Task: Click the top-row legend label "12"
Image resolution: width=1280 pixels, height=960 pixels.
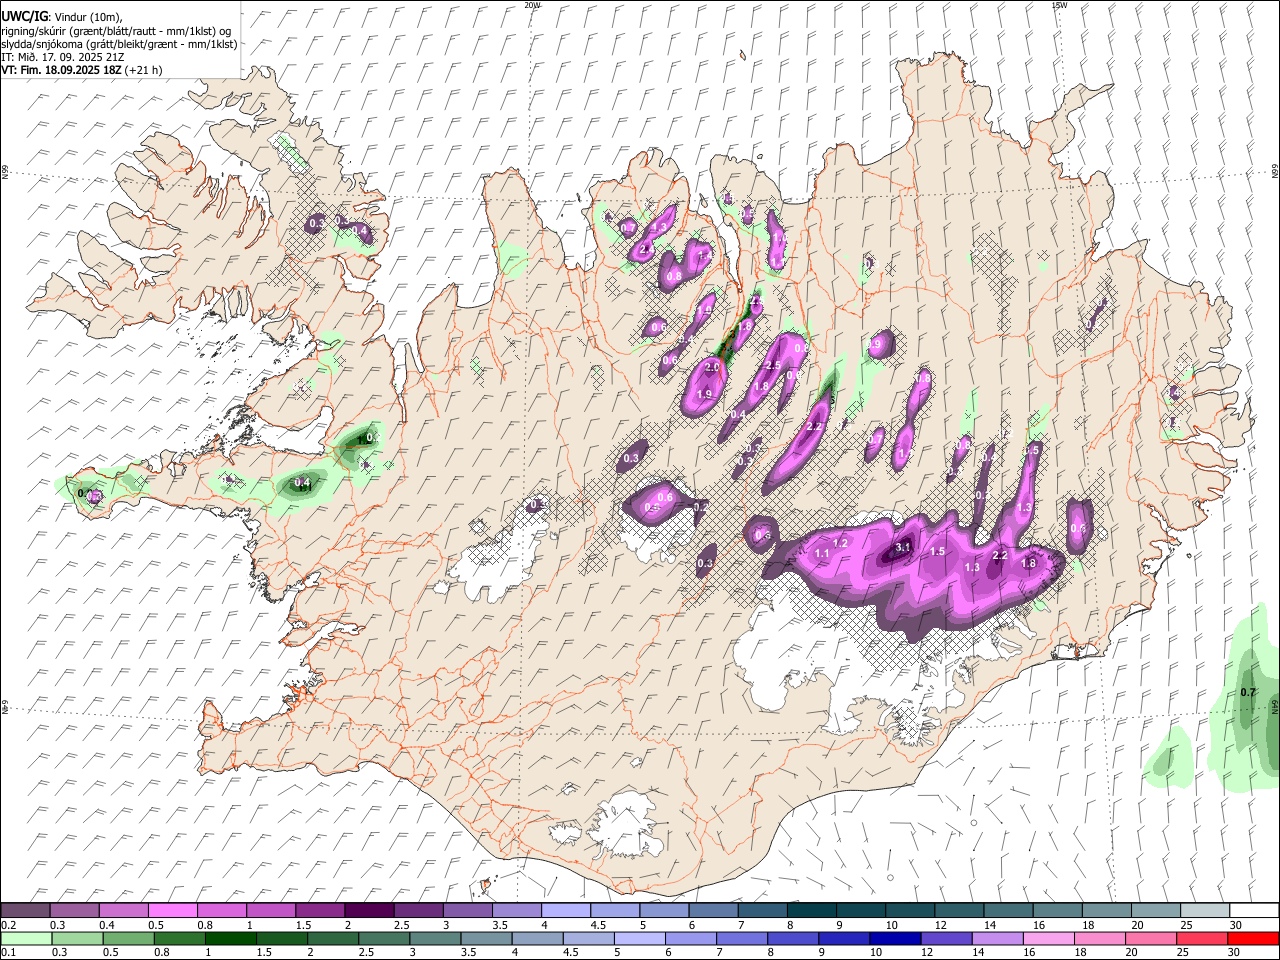Action: point(940,925)
